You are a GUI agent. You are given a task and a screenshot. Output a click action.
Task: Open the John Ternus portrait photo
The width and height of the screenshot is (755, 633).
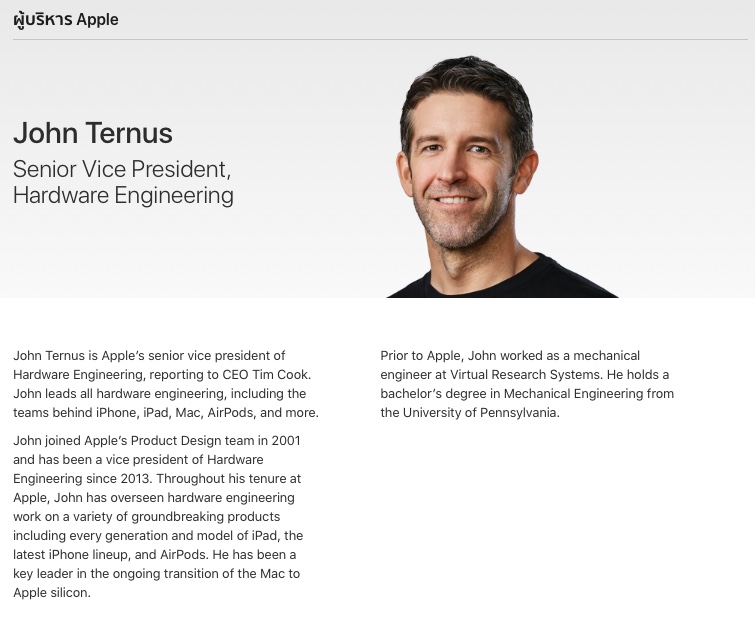tap(472, 180)
